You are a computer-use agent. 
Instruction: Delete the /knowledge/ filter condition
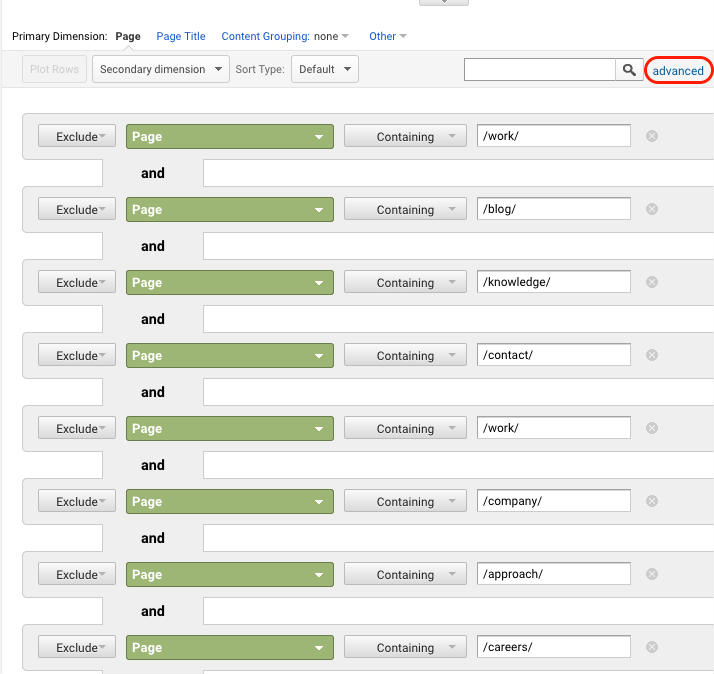click(652, 282)
